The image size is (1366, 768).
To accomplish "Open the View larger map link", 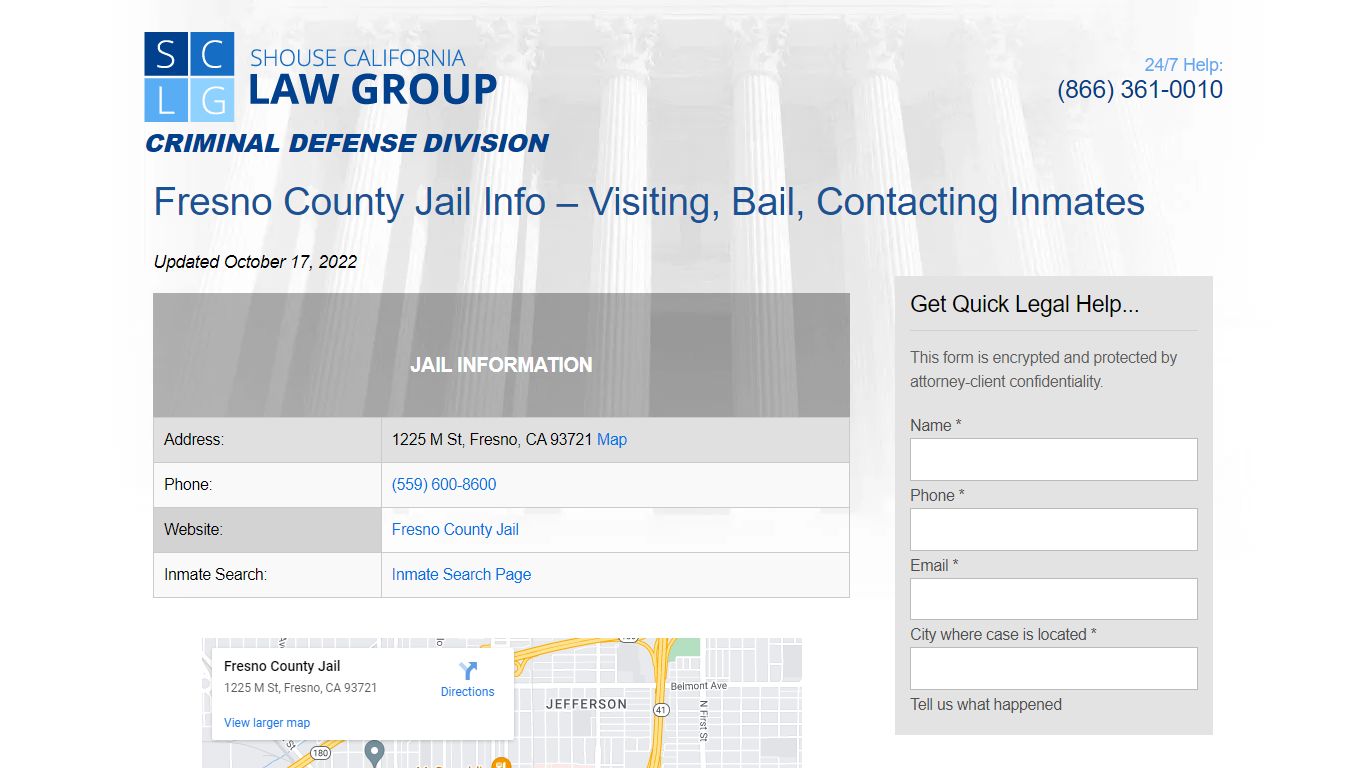I will (267, 723).
